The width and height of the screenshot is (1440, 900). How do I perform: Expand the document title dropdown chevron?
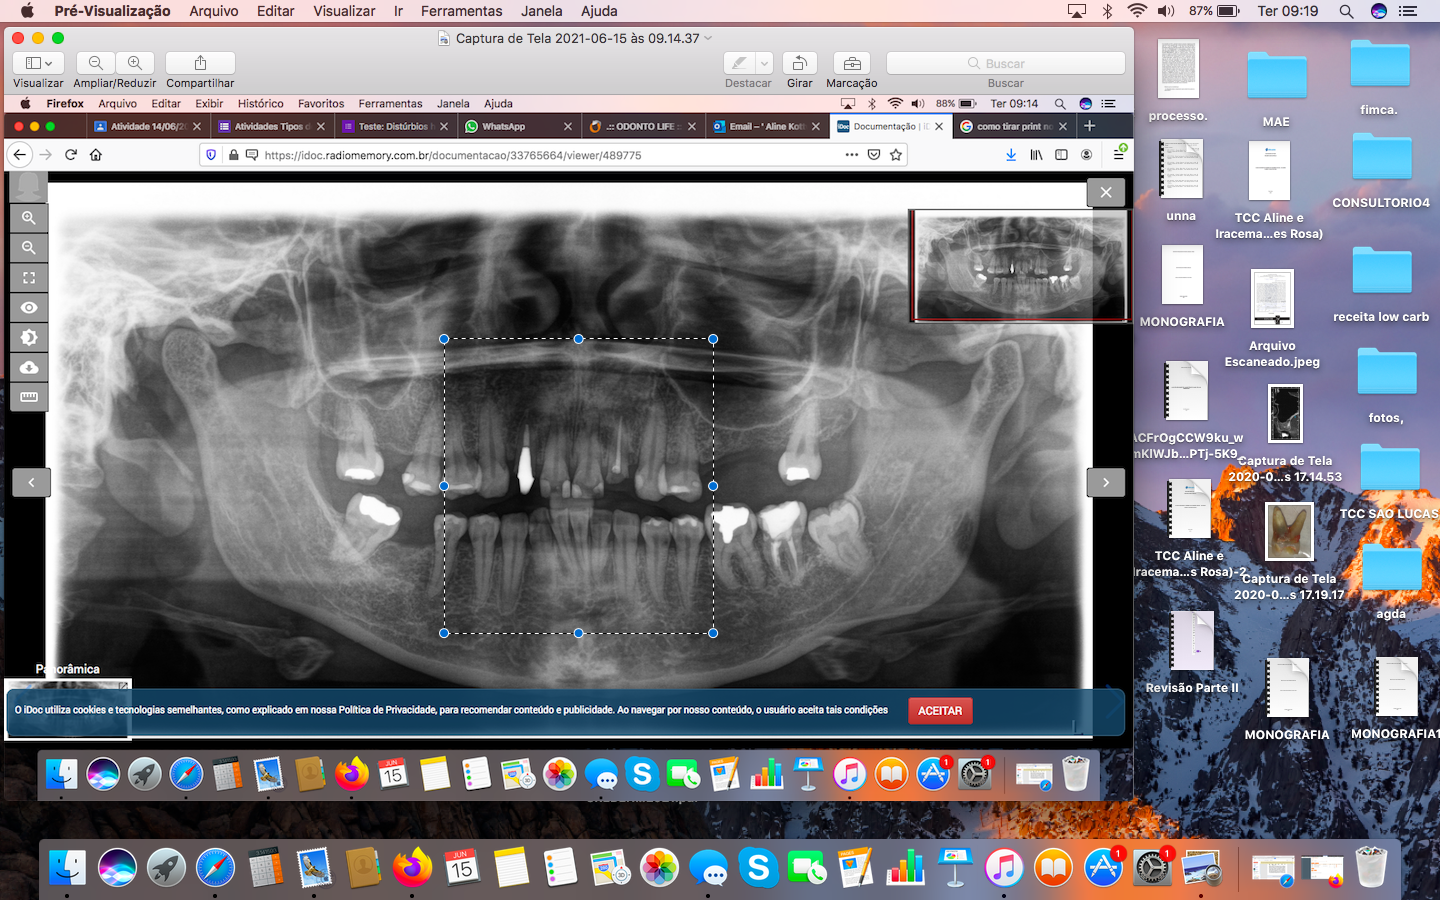click(x=709, y=38)
